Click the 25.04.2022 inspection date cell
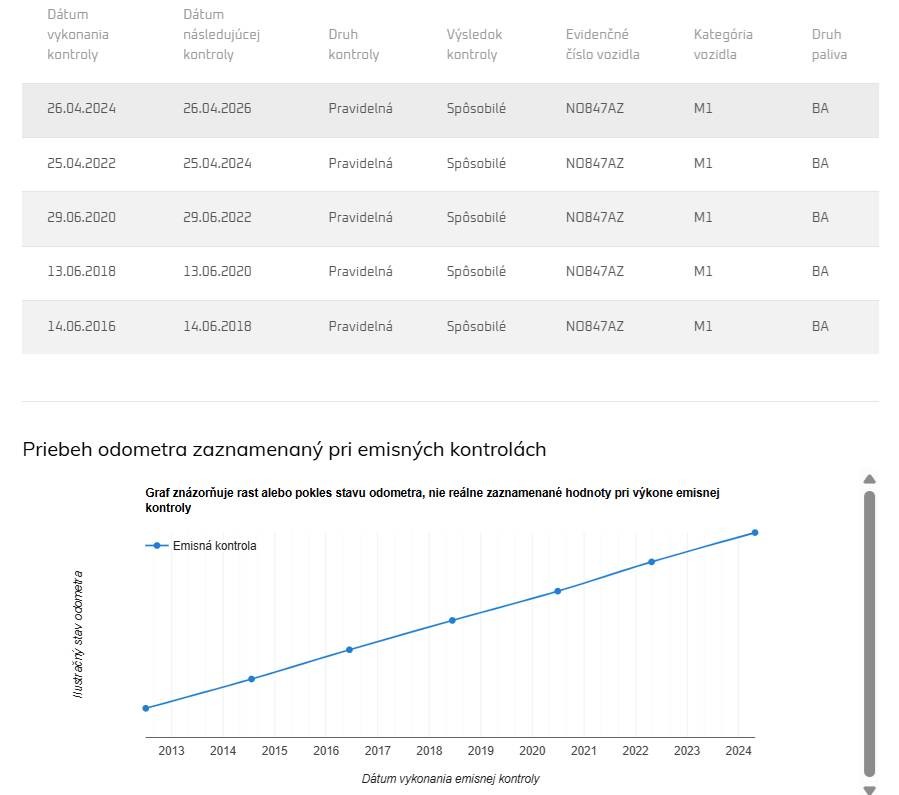The width and height of the screenshot is (899, 795). click(81, 163)
